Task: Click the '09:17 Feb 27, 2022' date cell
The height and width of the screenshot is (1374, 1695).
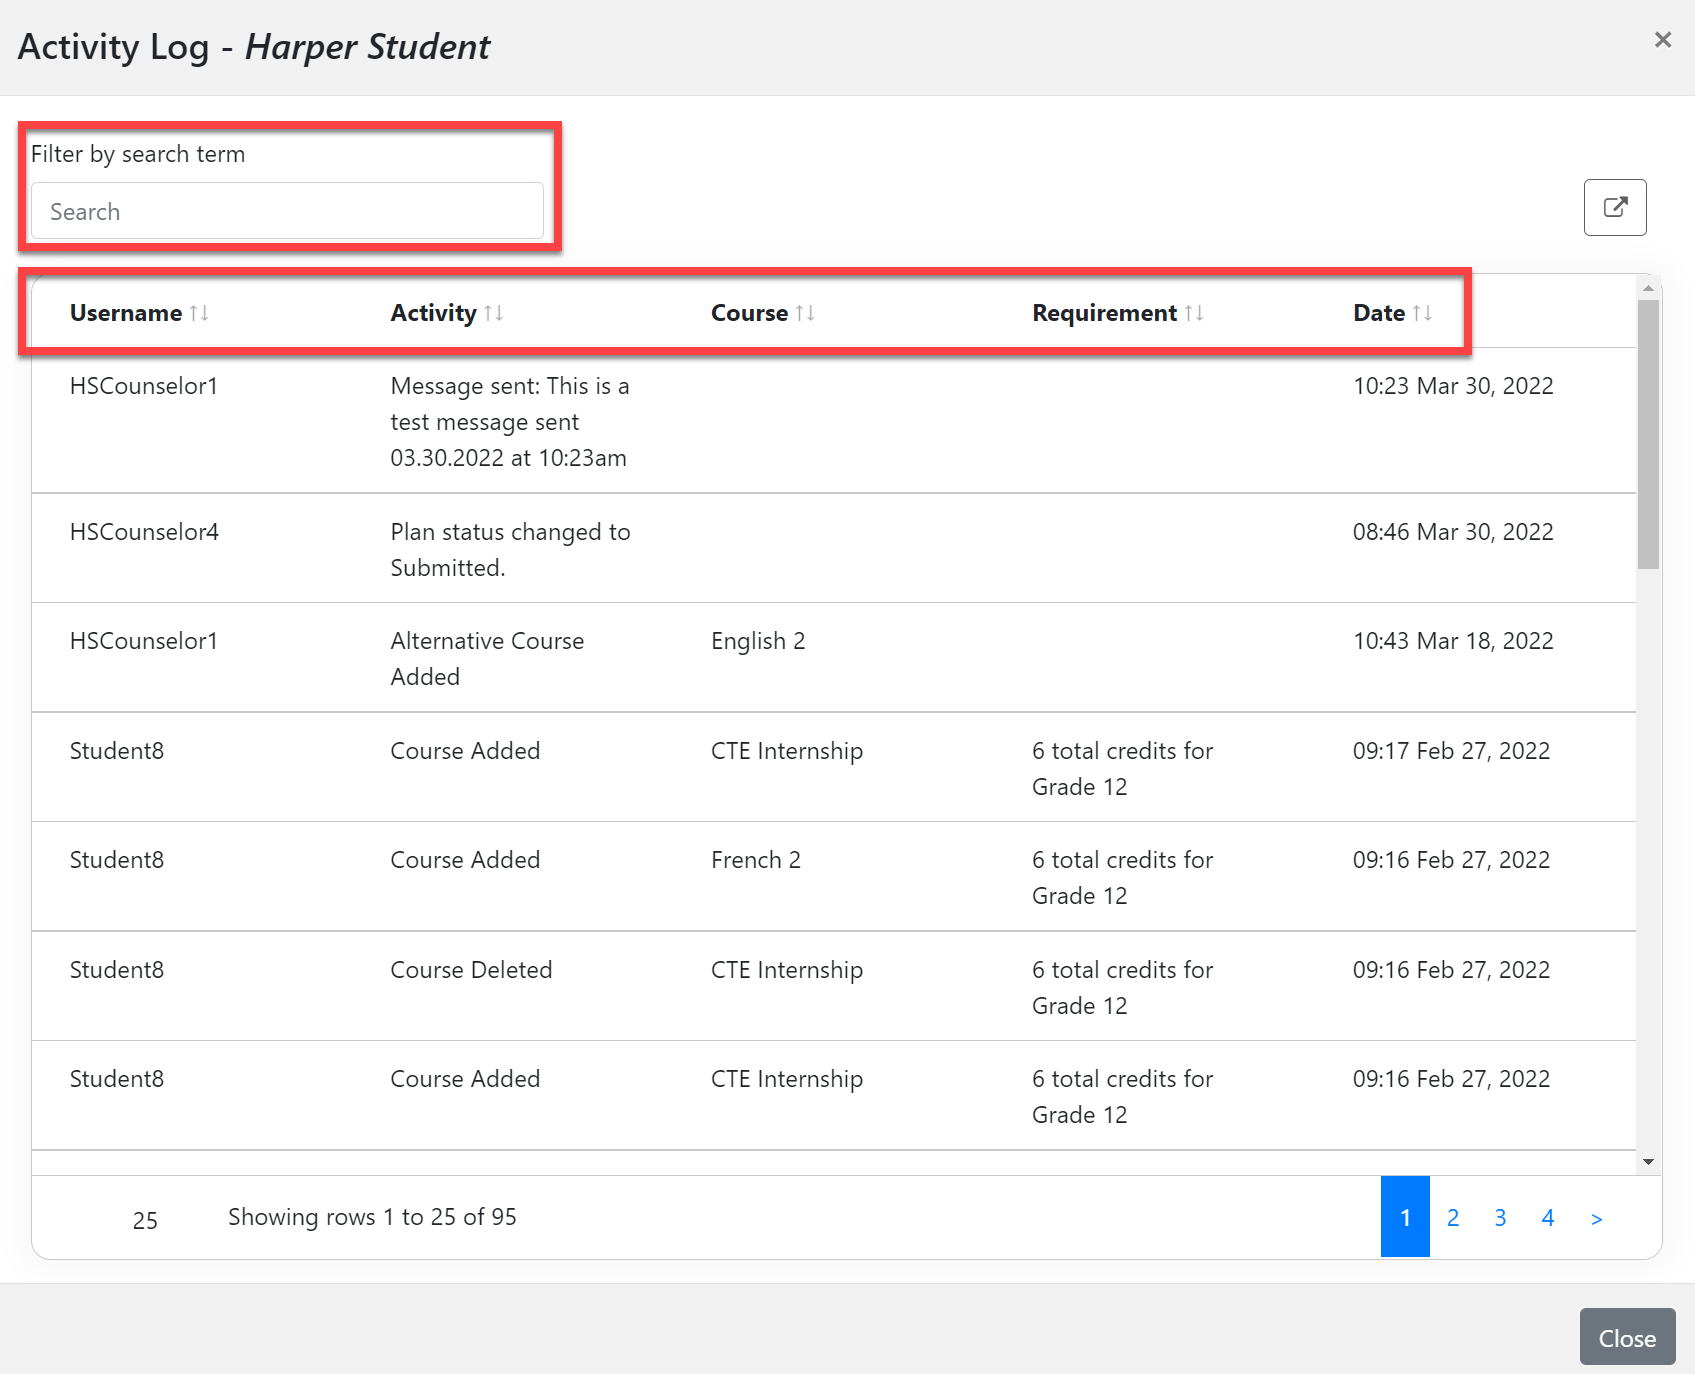Action: pyautogui.click(x=1451, y=750)
